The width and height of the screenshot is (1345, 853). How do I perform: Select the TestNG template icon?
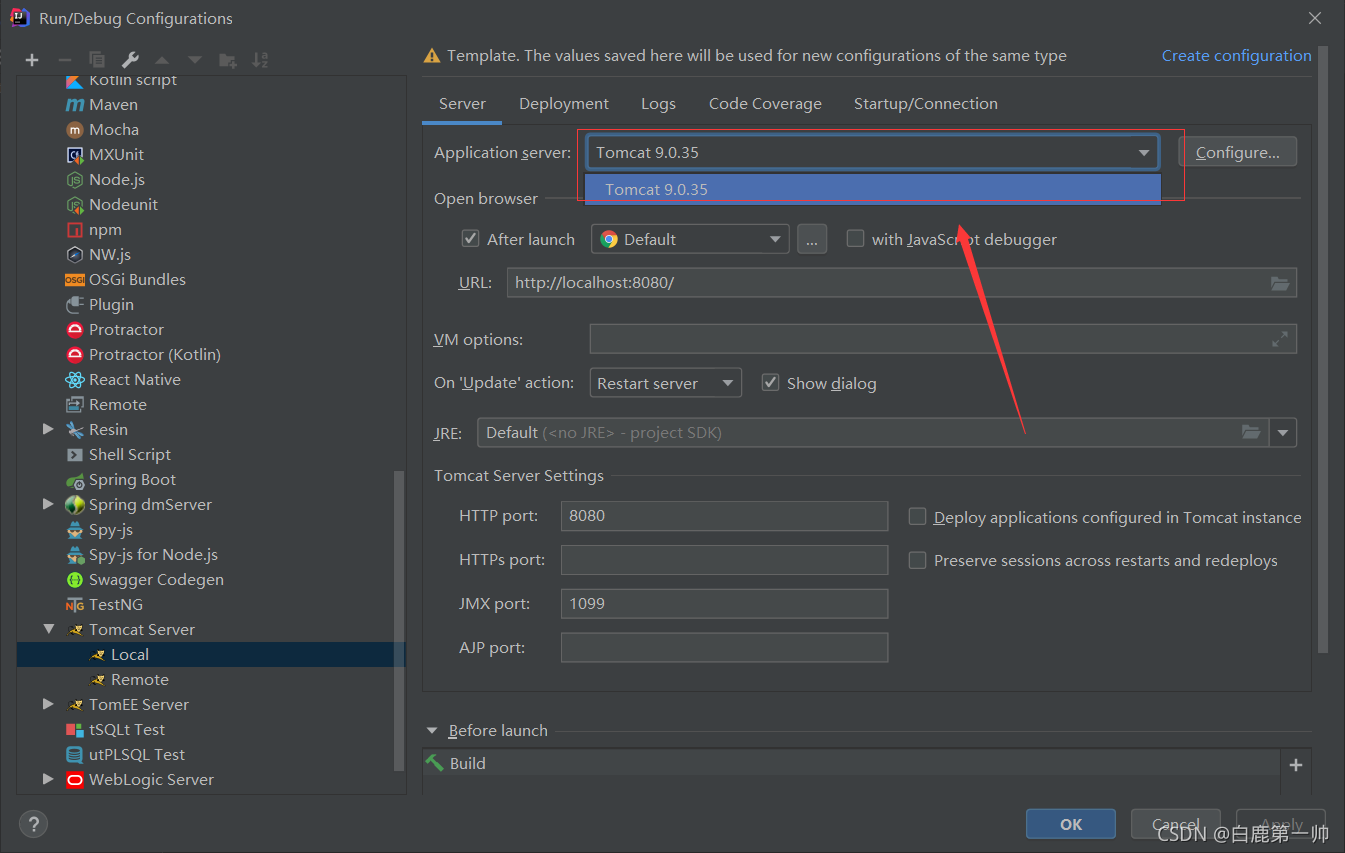(x=74, y=605)
